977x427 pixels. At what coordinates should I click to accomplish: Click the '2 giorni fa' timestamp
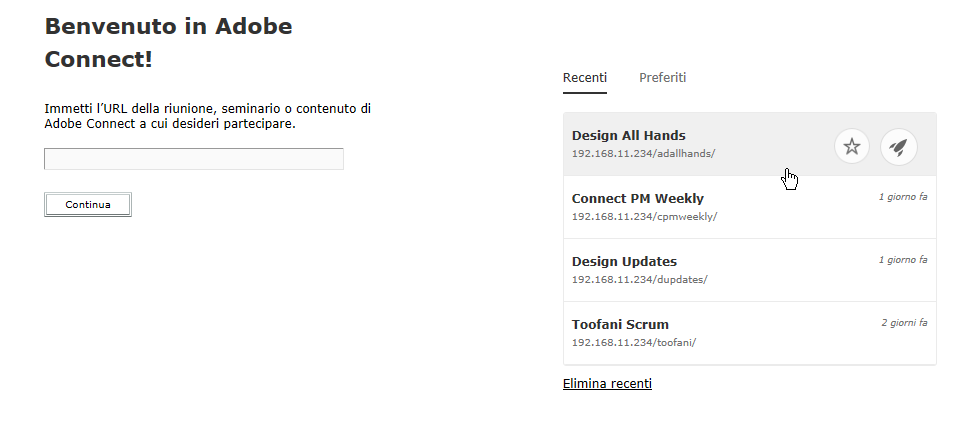click(903, 323)
